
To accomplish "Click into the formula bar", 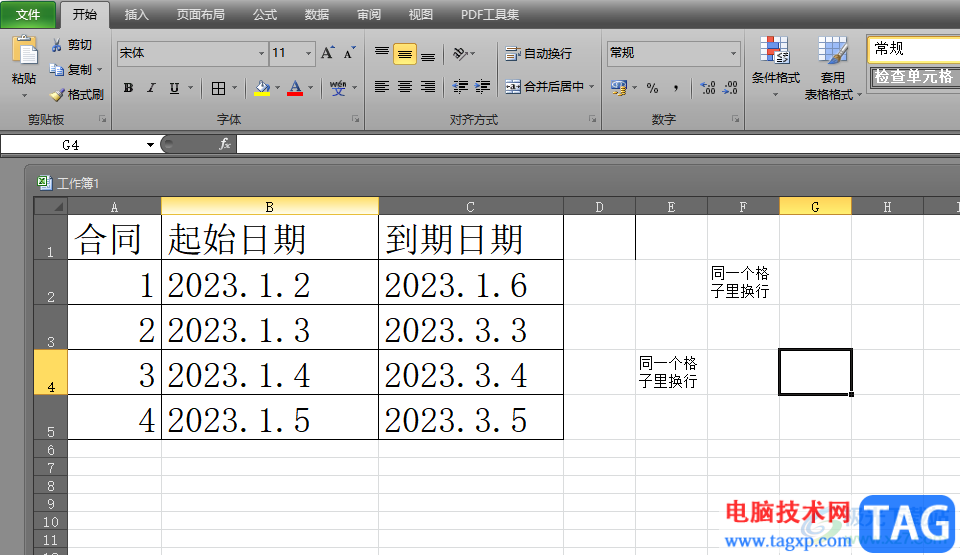I will coord(598,145).
